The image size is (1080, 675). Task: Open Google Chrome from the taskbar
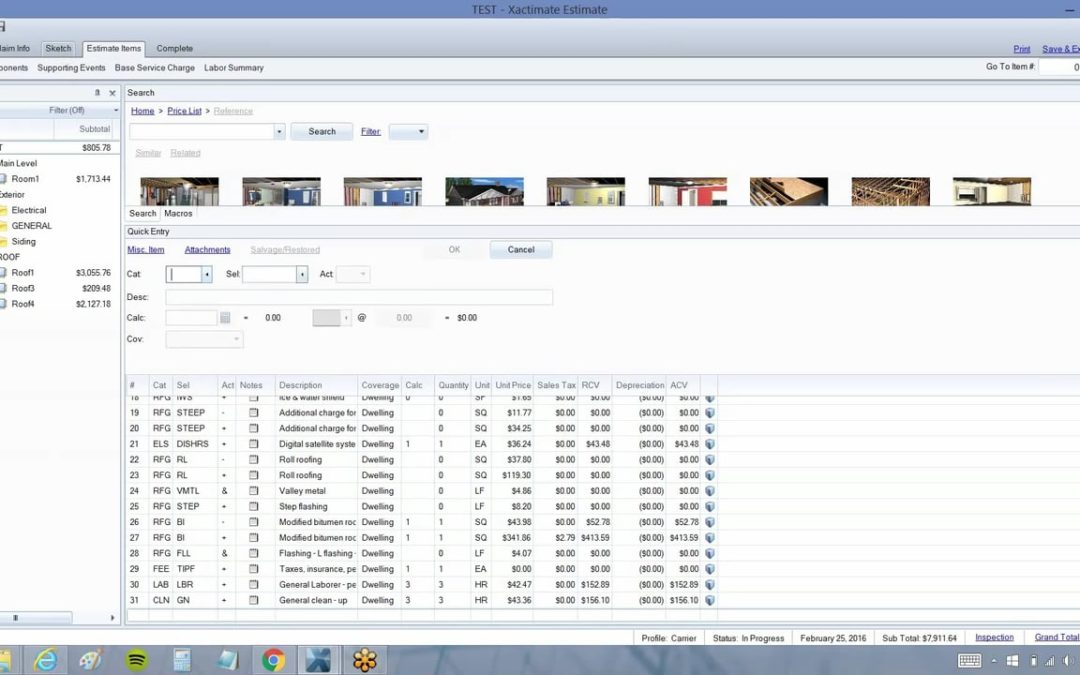click(273, 661)
